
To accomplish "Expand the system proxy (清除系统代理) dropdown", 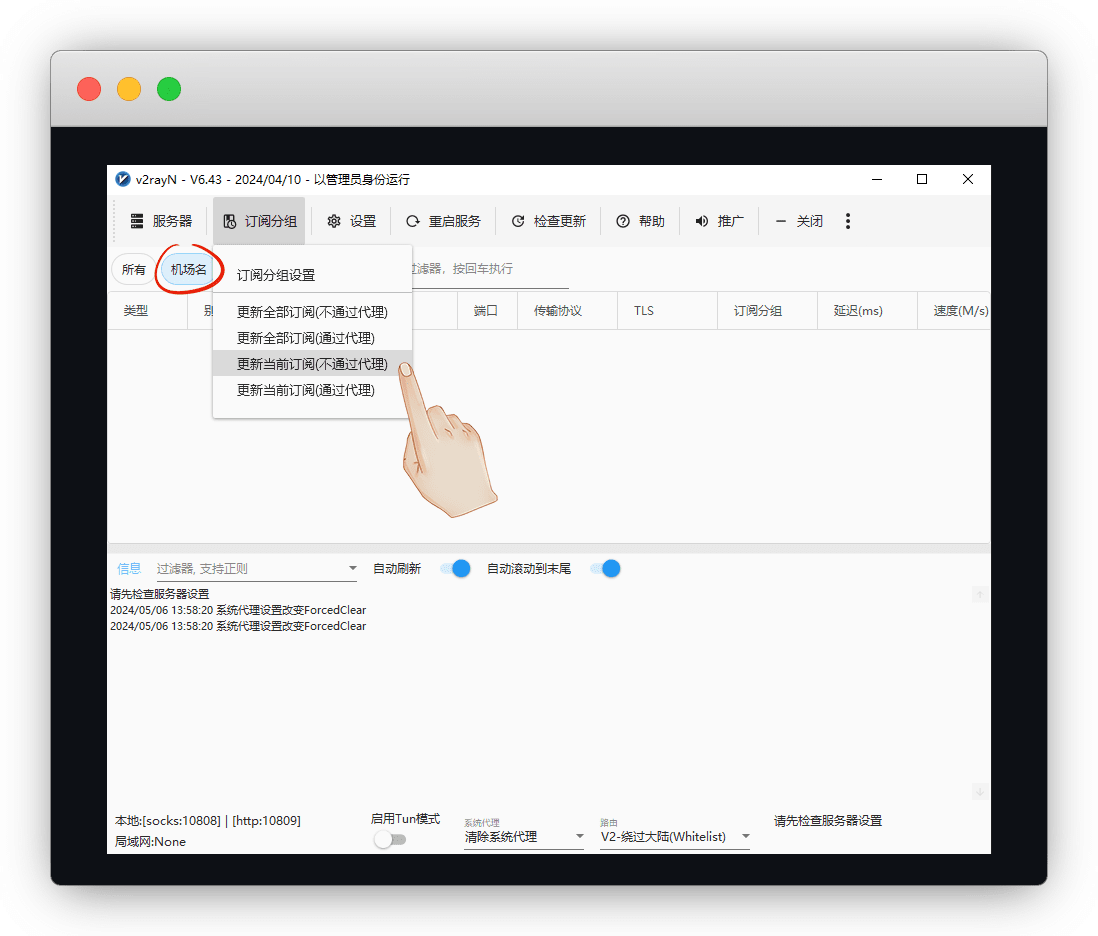I will click(579, 837).
